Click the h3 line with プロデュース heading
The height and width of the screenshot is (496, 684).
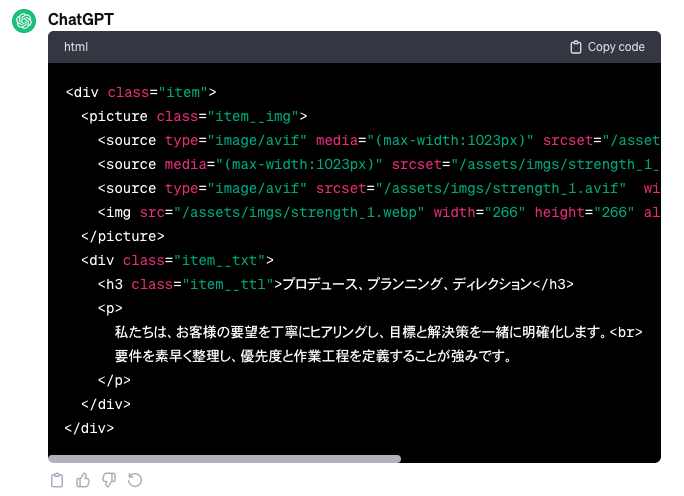335,284
